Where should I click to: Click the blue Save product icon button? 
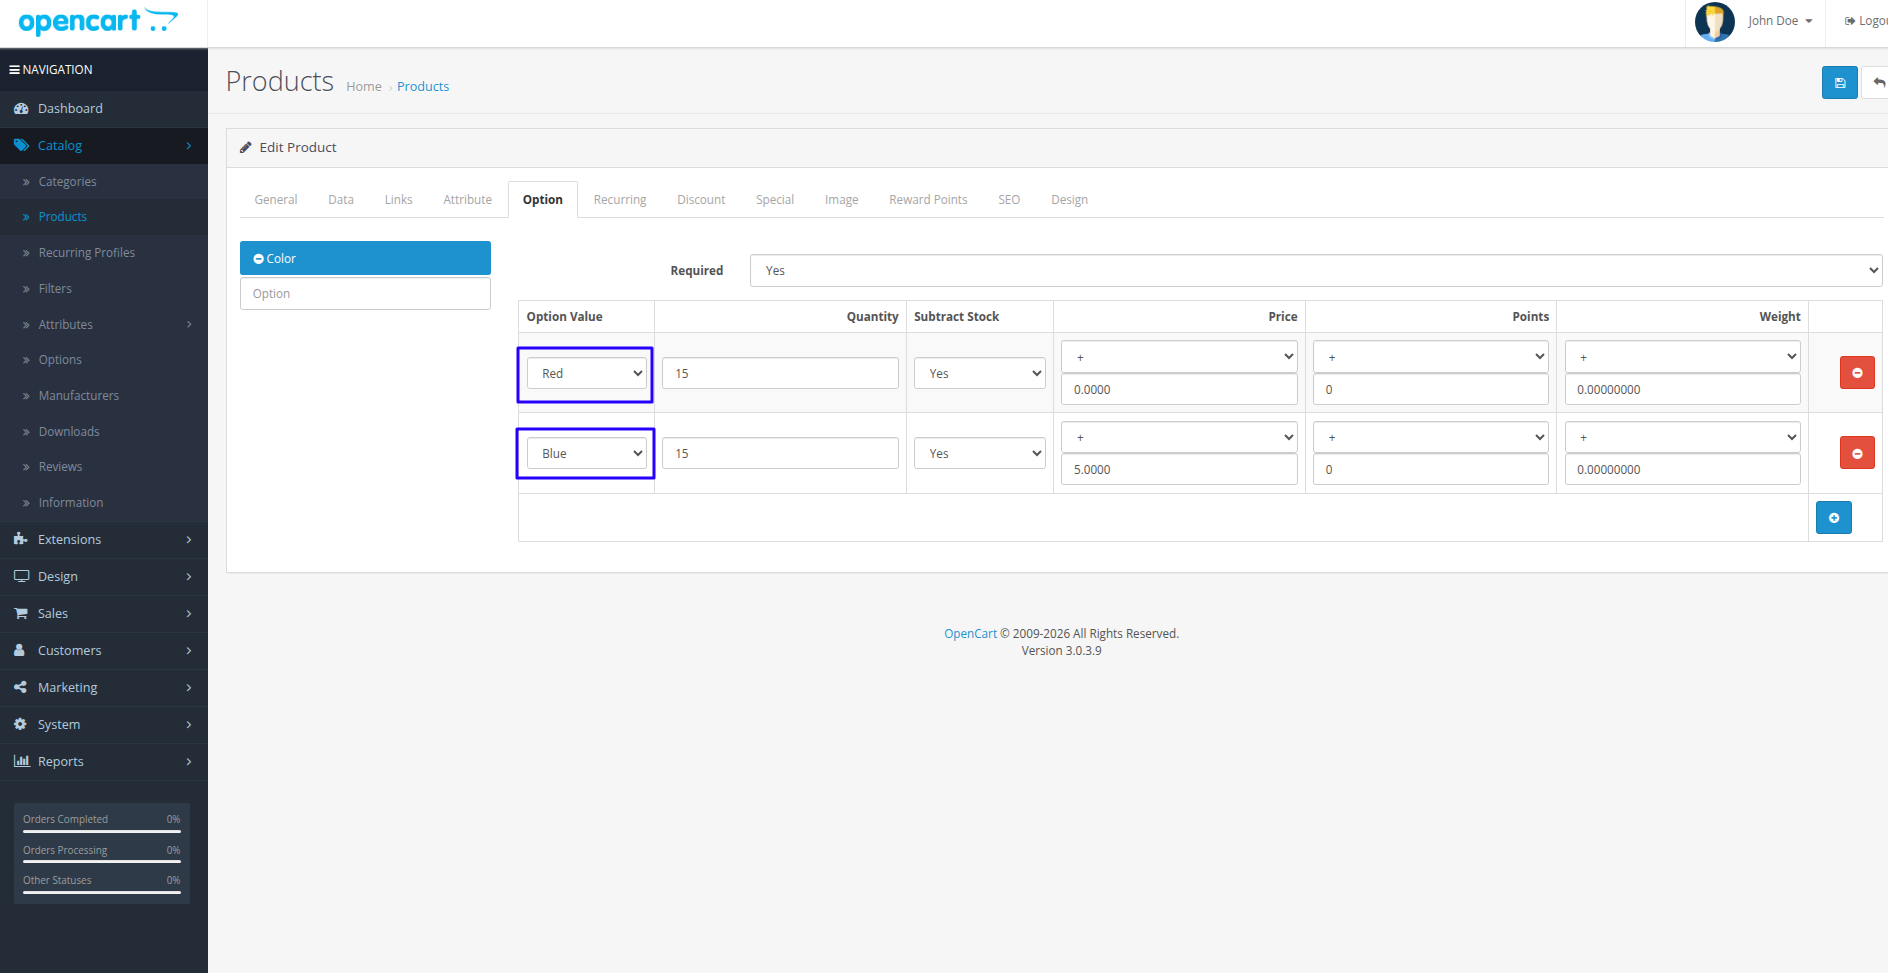pyautogui.click(x=1839, y=83)
